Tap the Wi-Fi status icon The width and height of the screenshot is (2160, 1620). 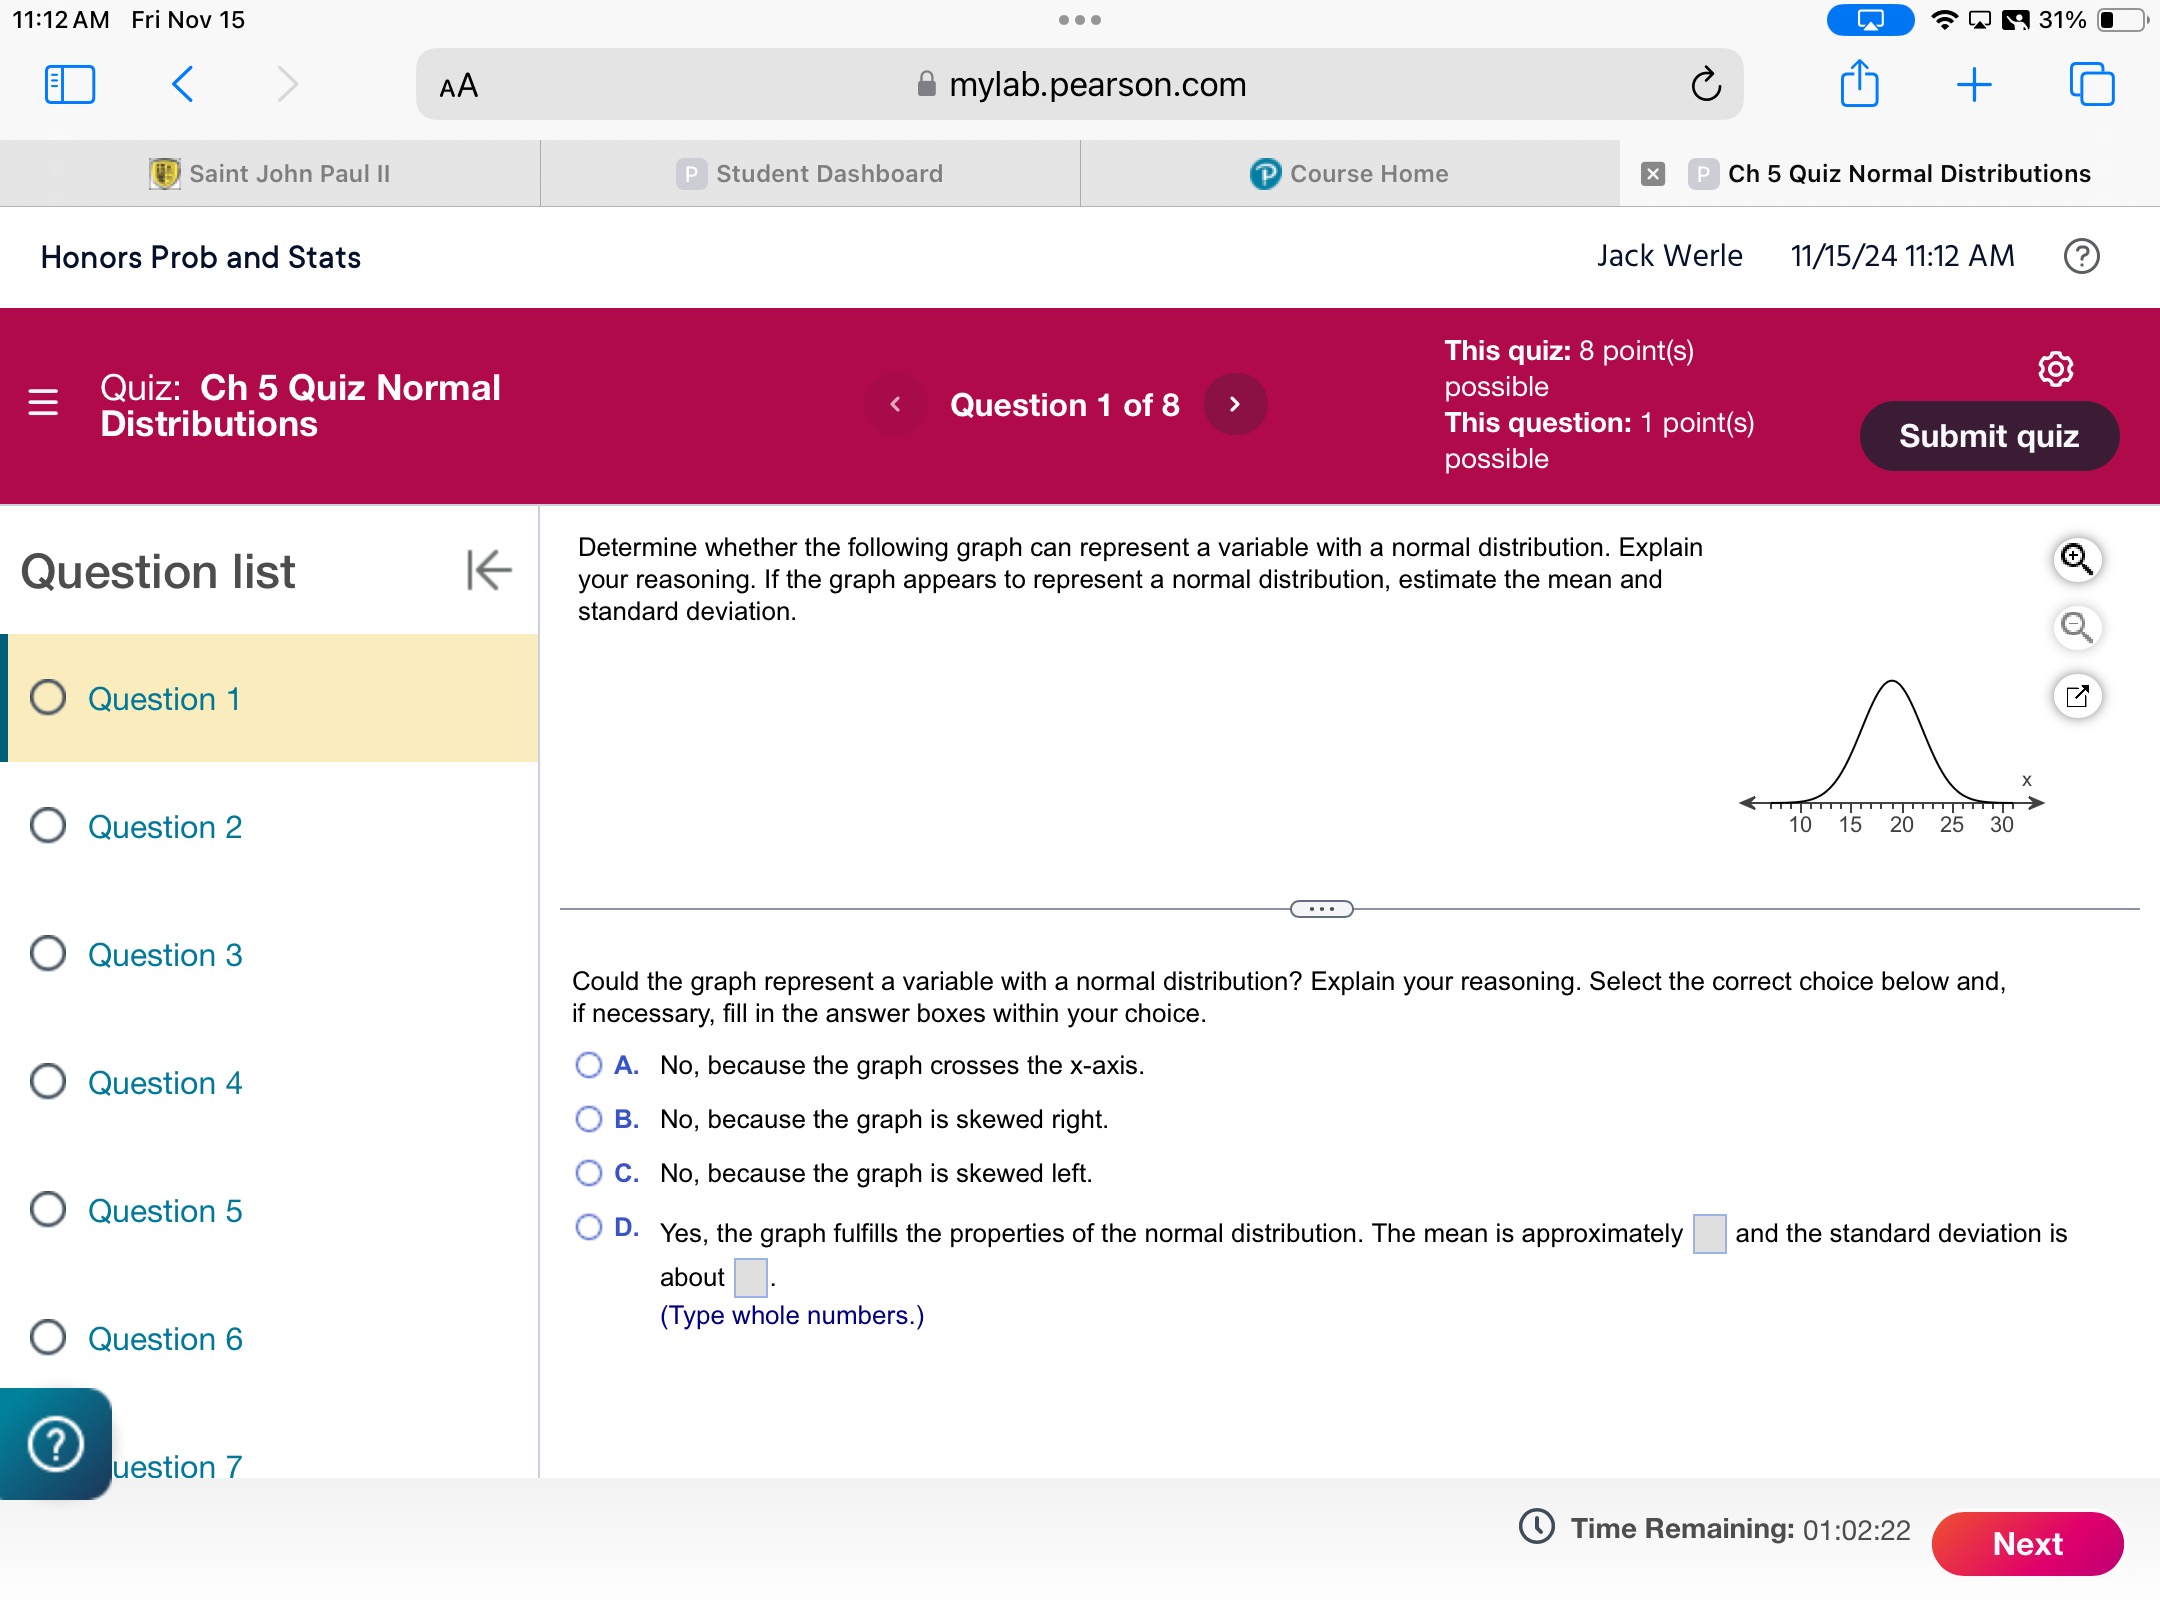pos(1944,20)
